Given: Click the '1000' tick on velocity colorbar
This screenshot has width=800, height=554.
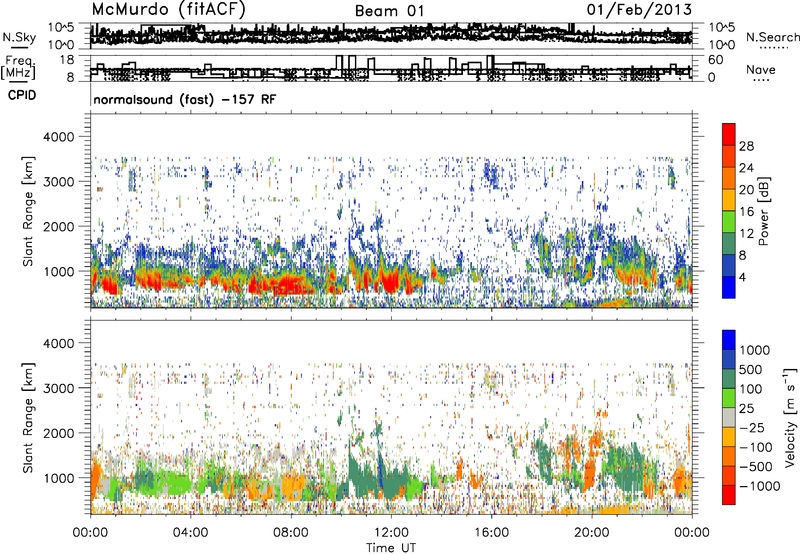Looking at the screenshot, I should [754, 350].
